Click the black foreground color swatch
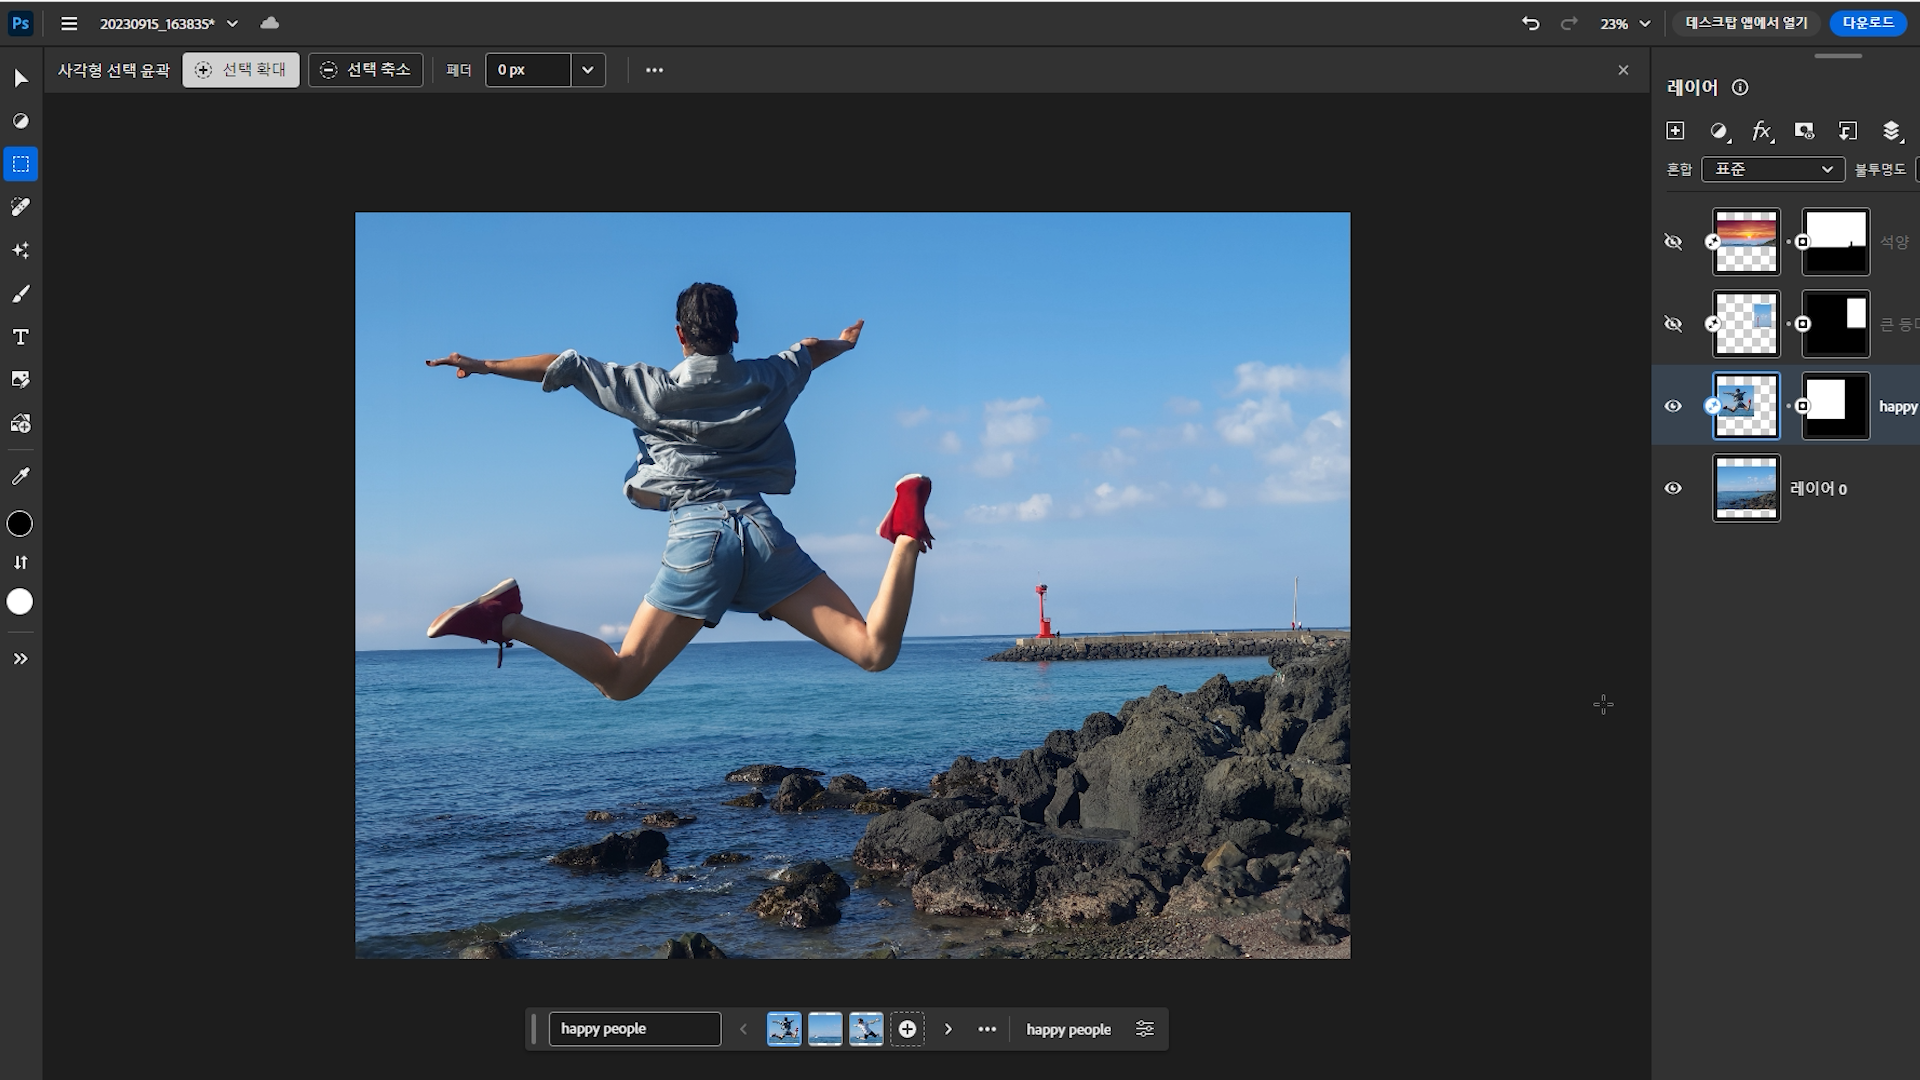The height and width of the screenshot is (1080, 1920). pyautogui.click(x=20, y=524)
